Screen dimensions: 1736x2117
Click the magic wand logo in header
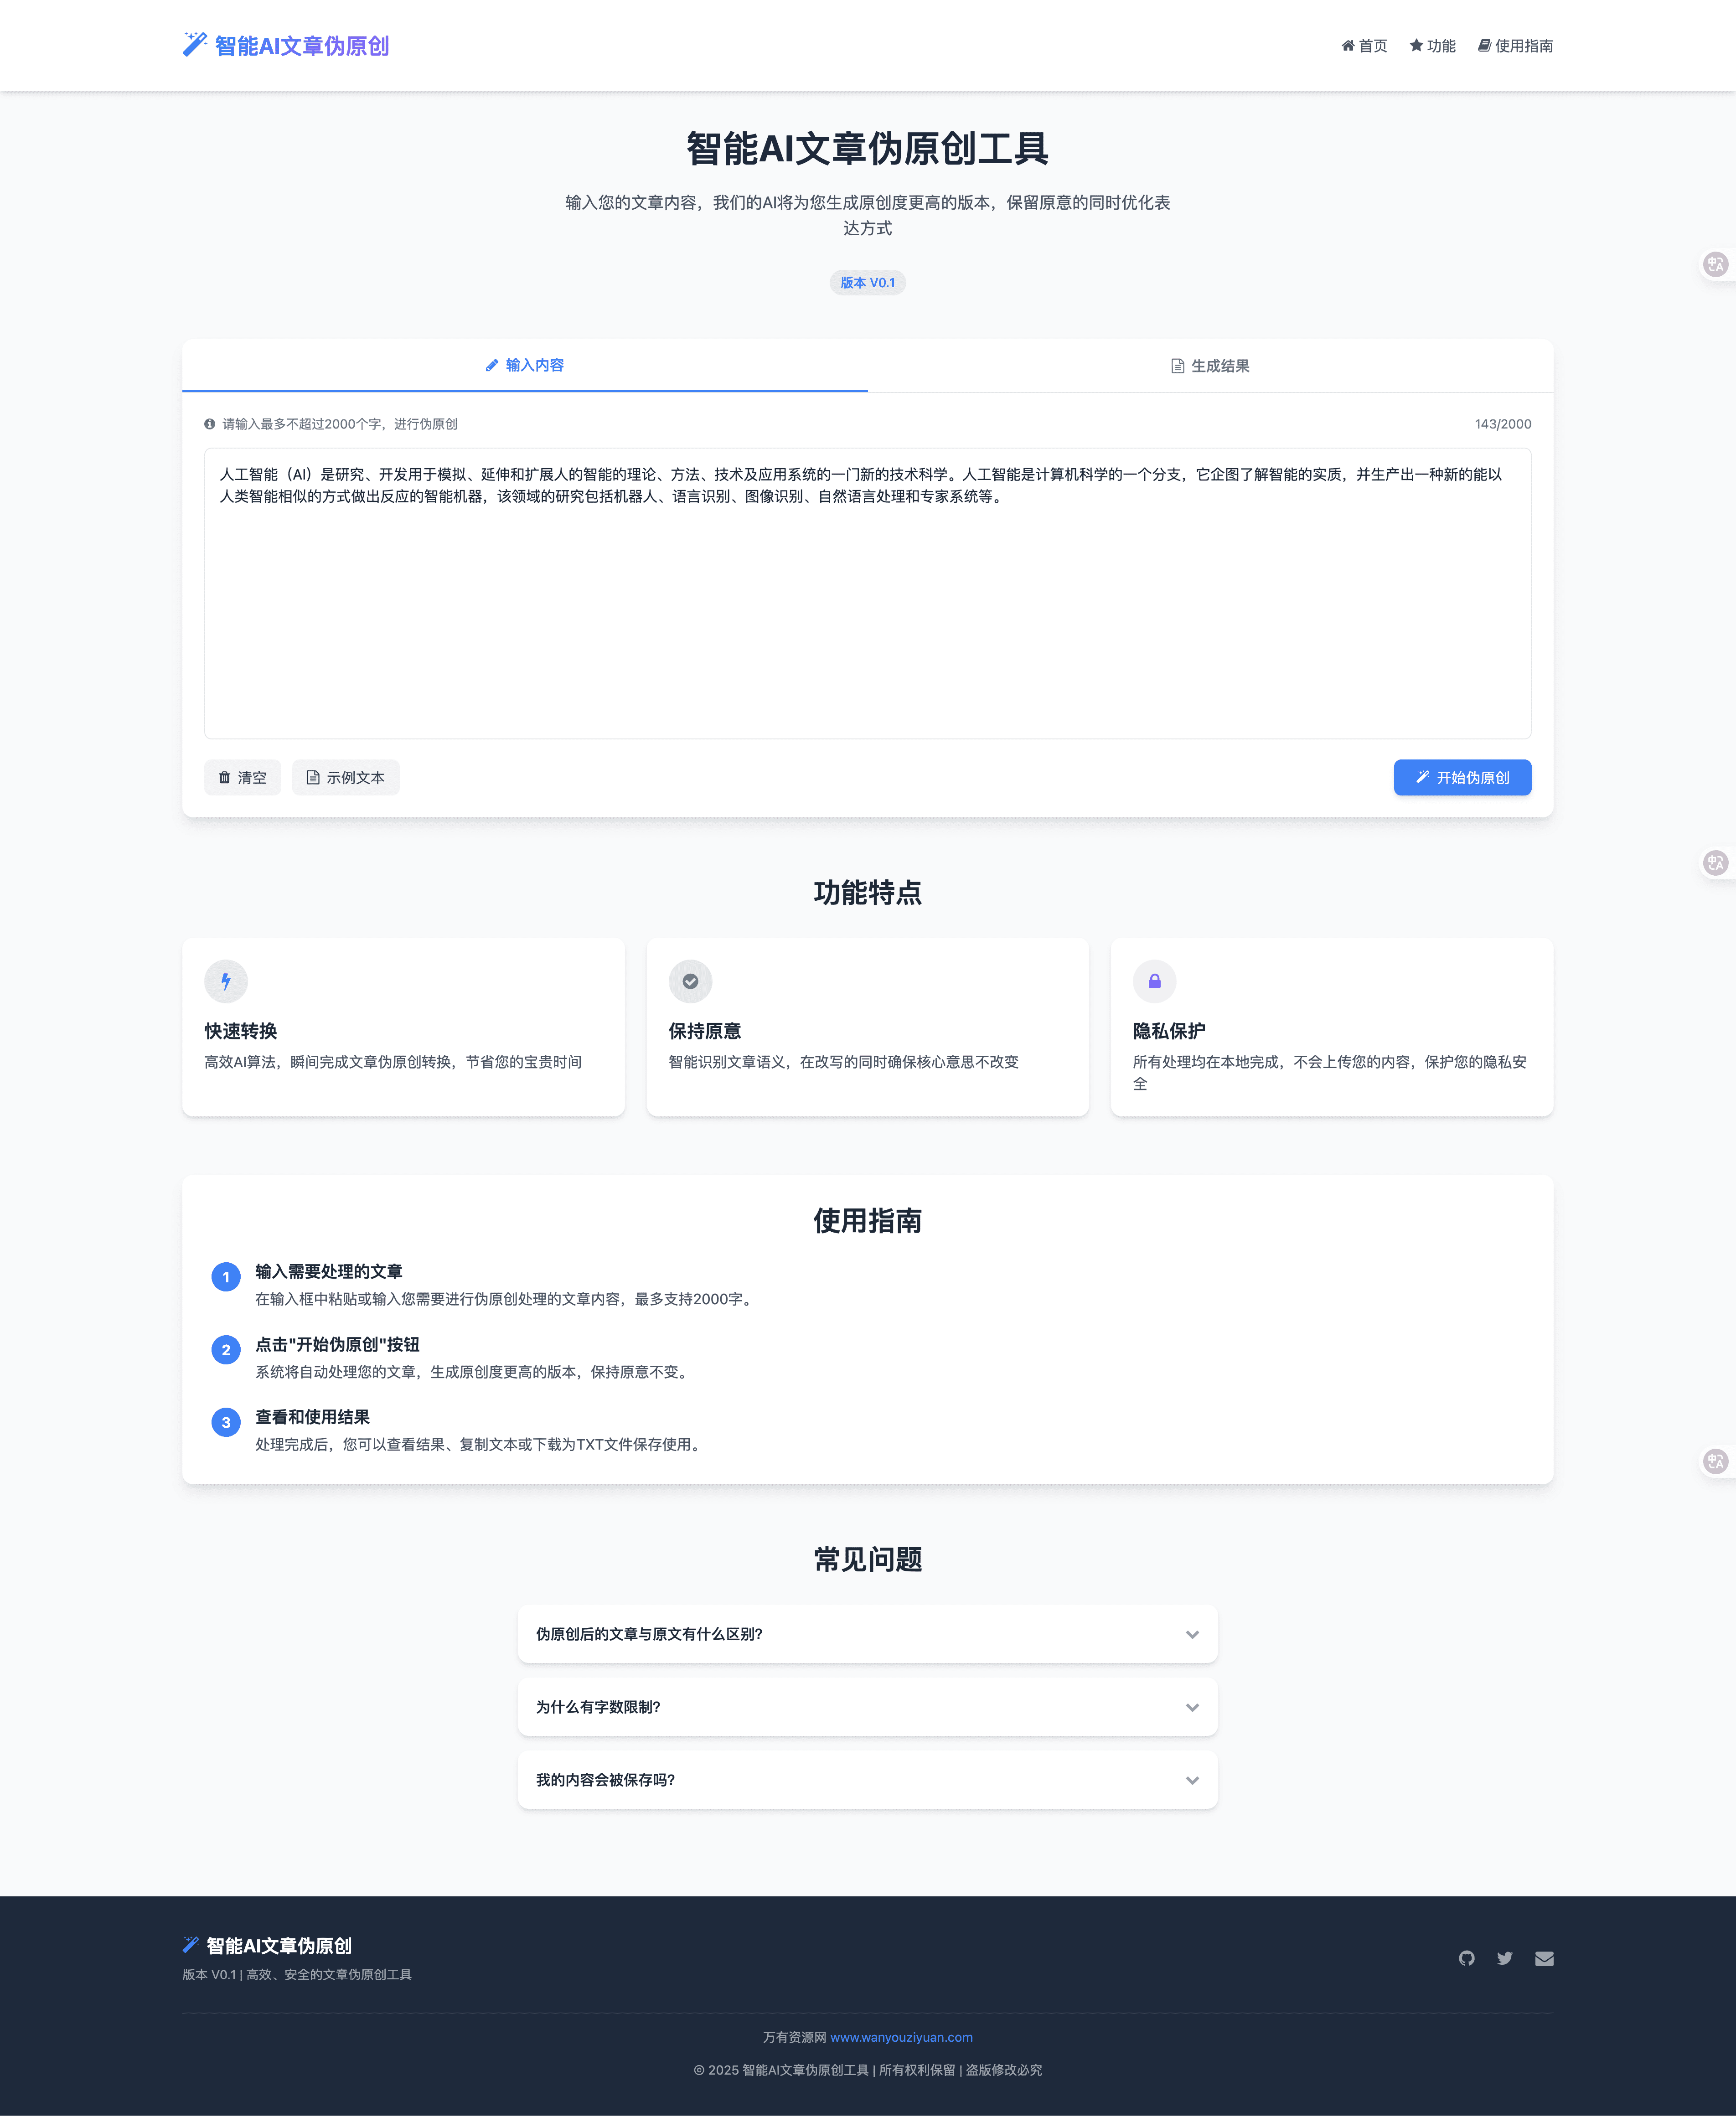click(194, 44)
